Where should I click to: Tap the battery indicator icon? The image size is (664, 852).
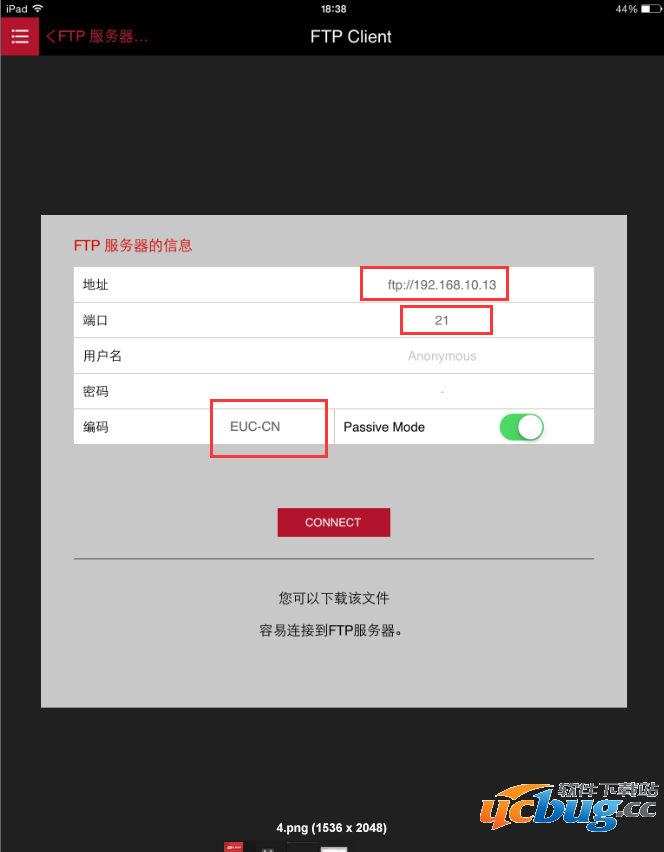(x=649, y=9)
